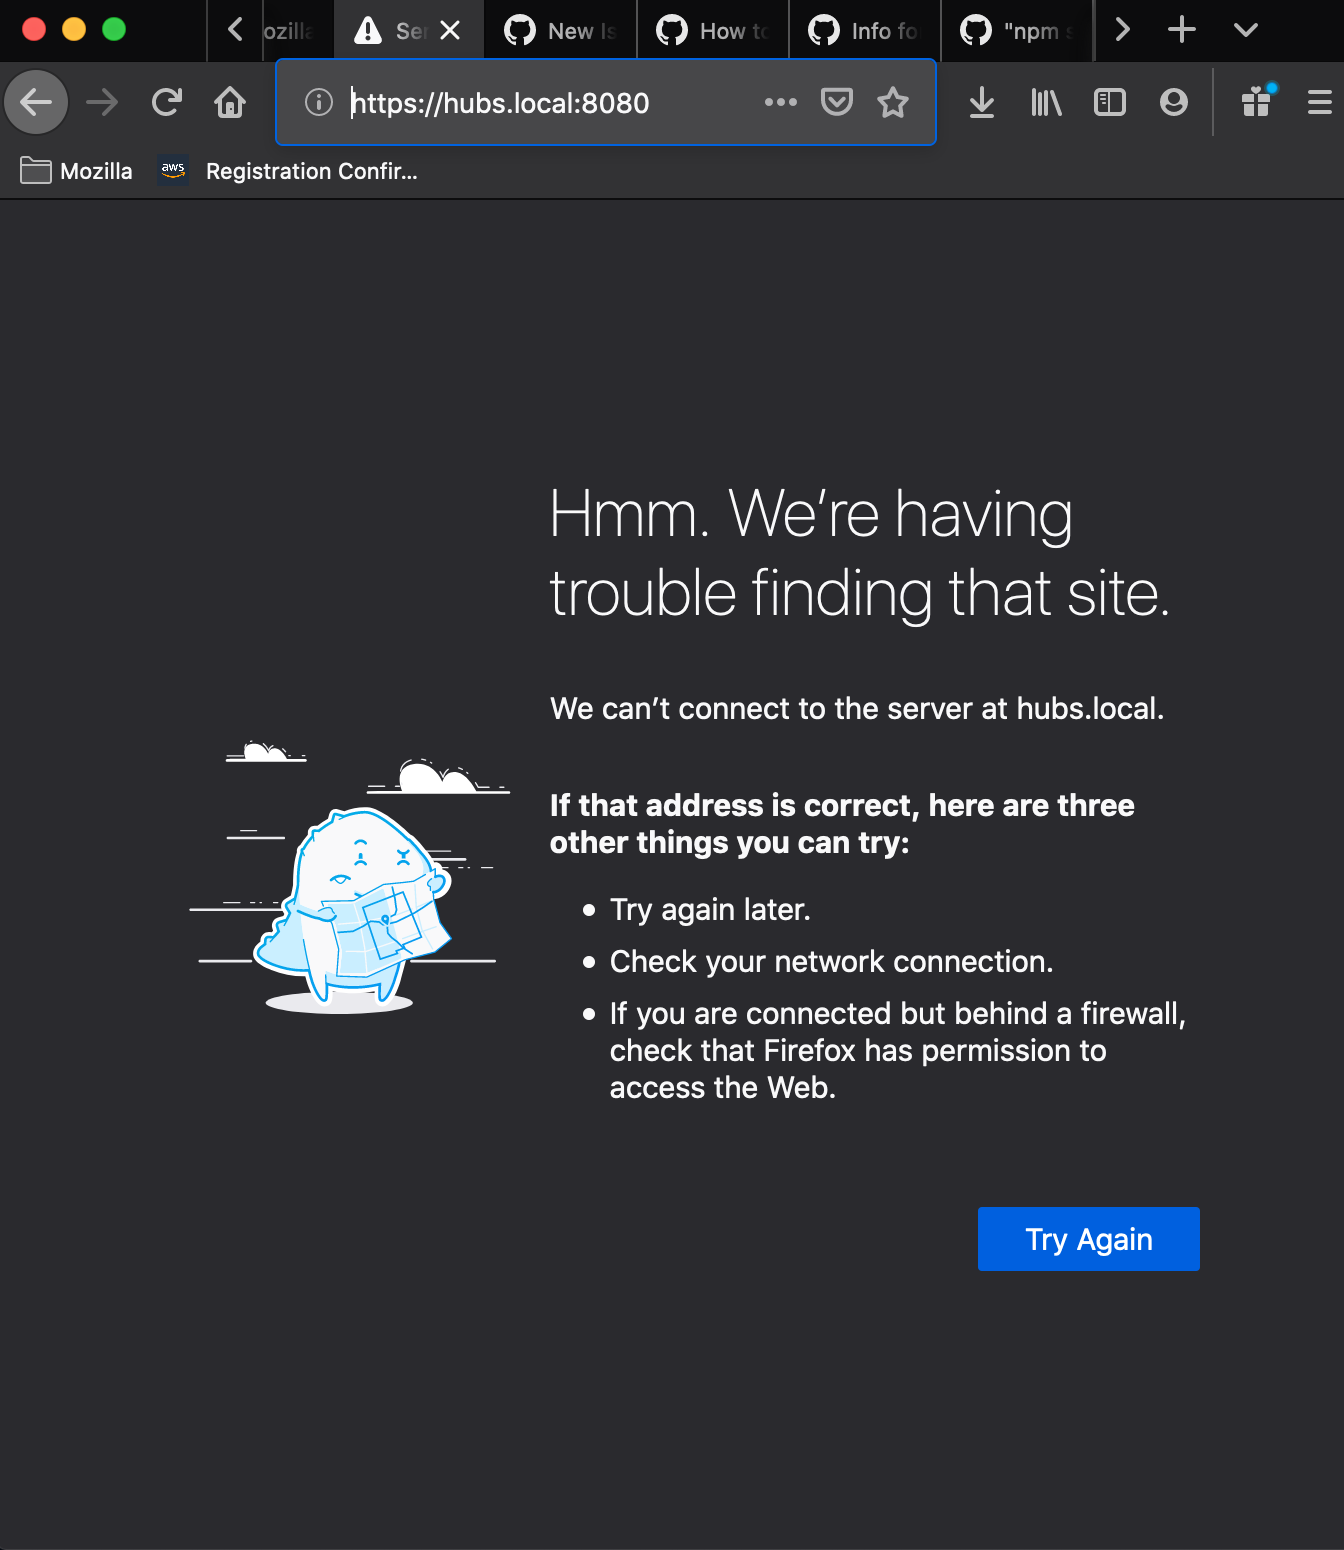Viewport: 1344px width, 1550px height.
Task: Open page actions three-dot menu
Action: click(781, 102)
